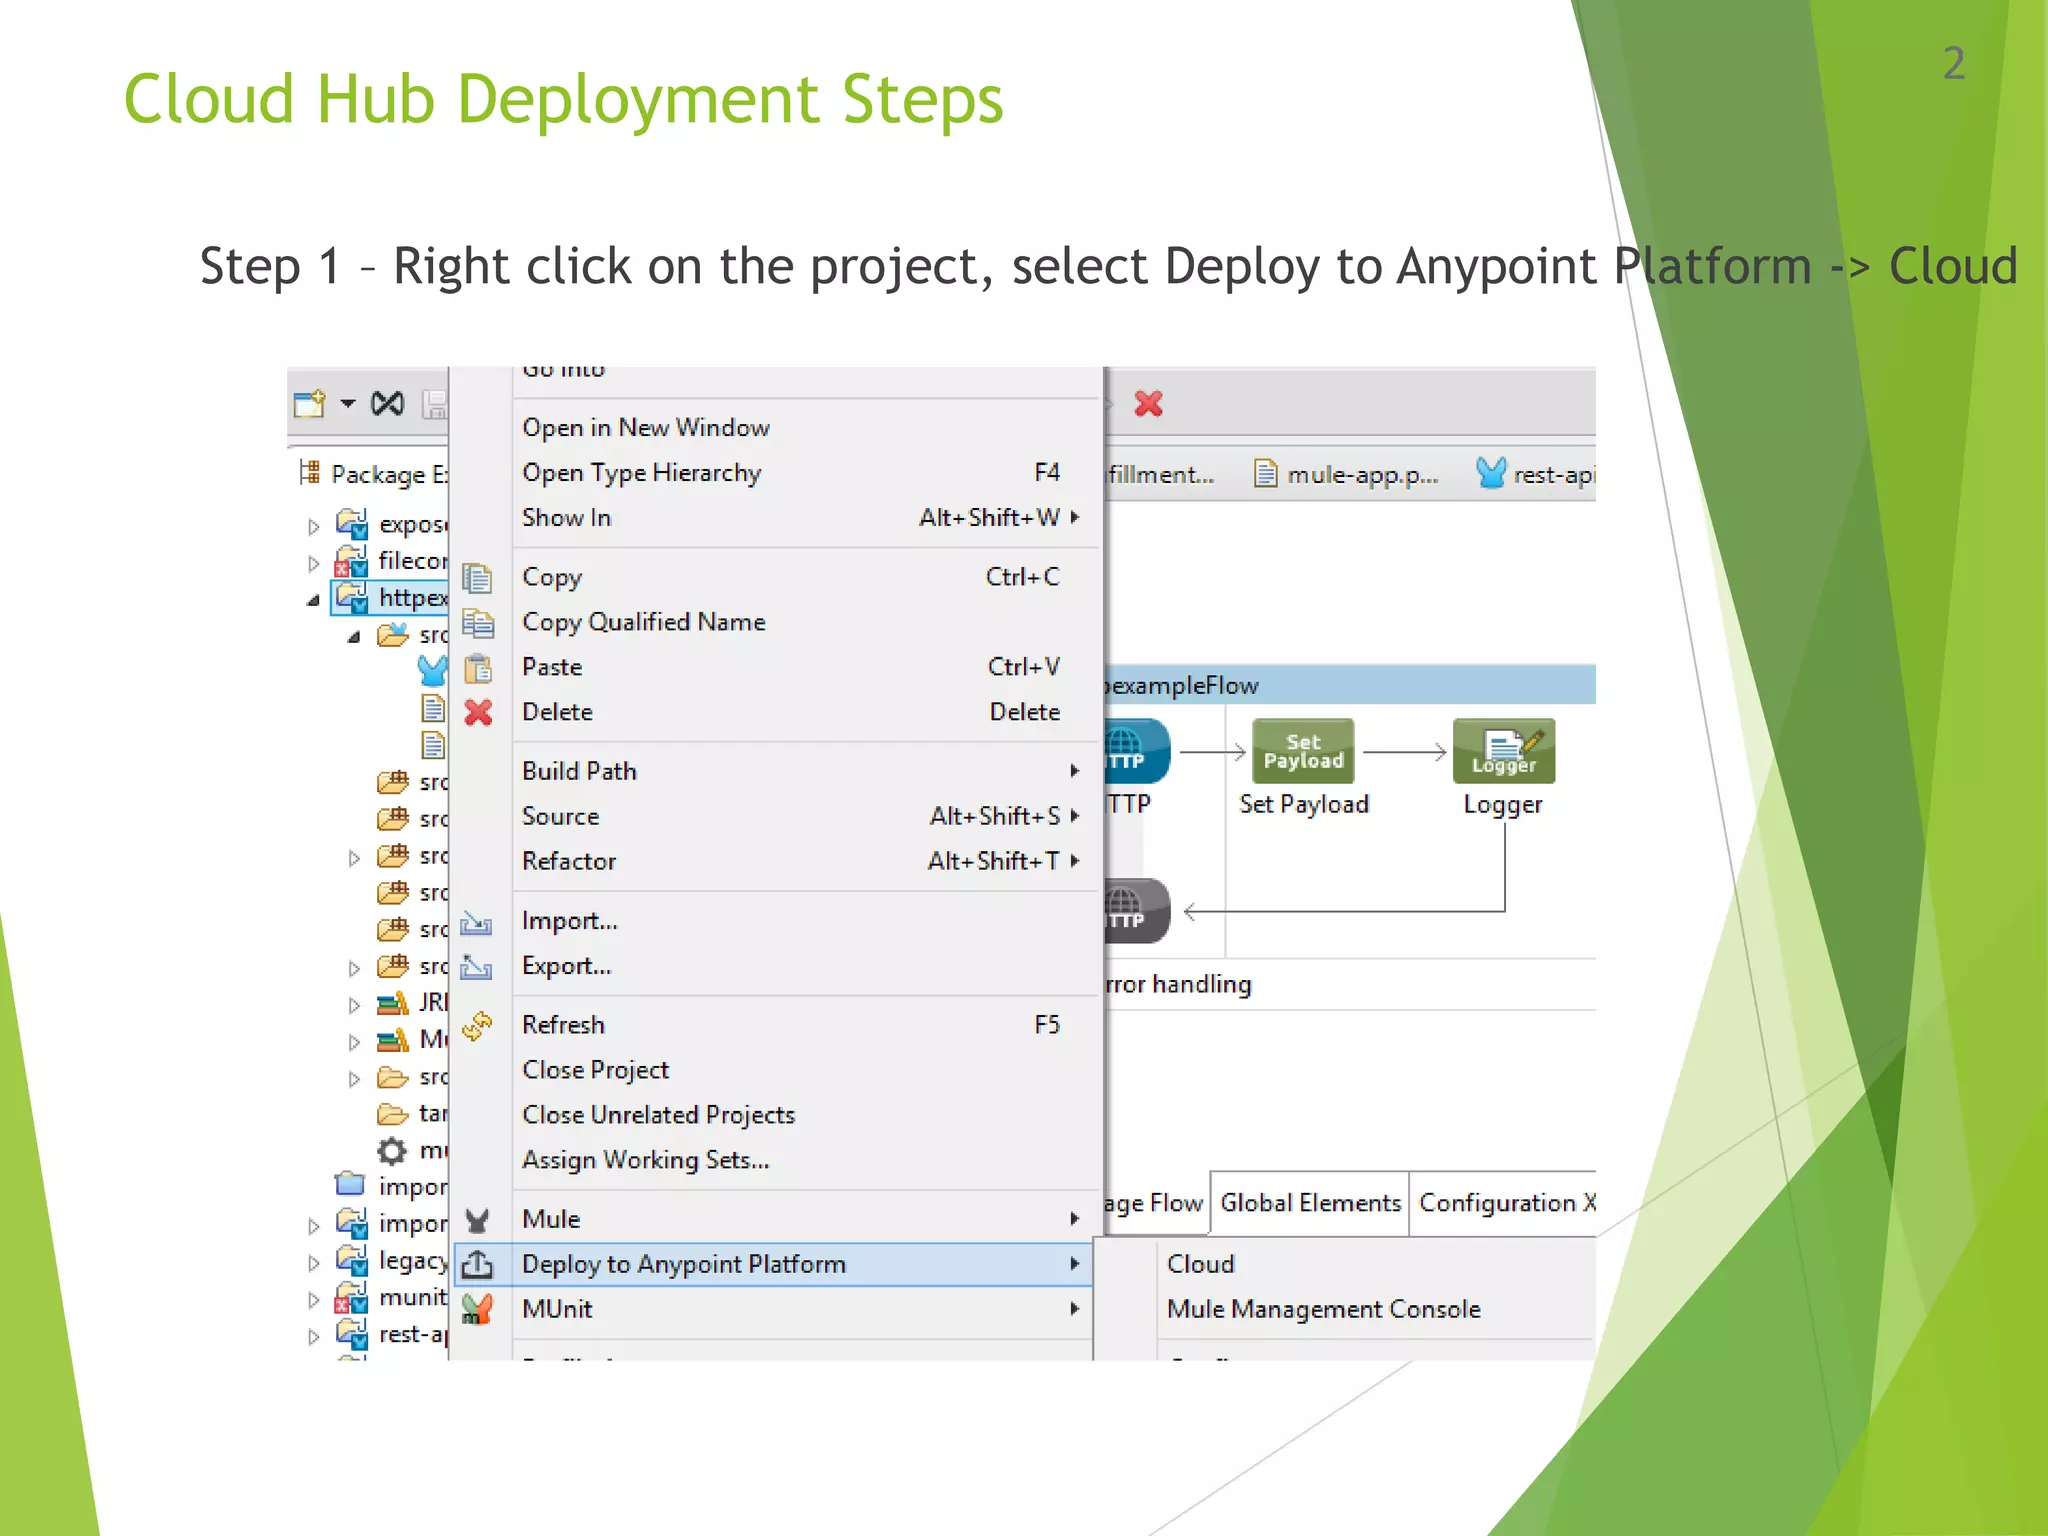Click the Package Explorer tab icon
Screen dimensions: 2048x1536
(309, 473)
